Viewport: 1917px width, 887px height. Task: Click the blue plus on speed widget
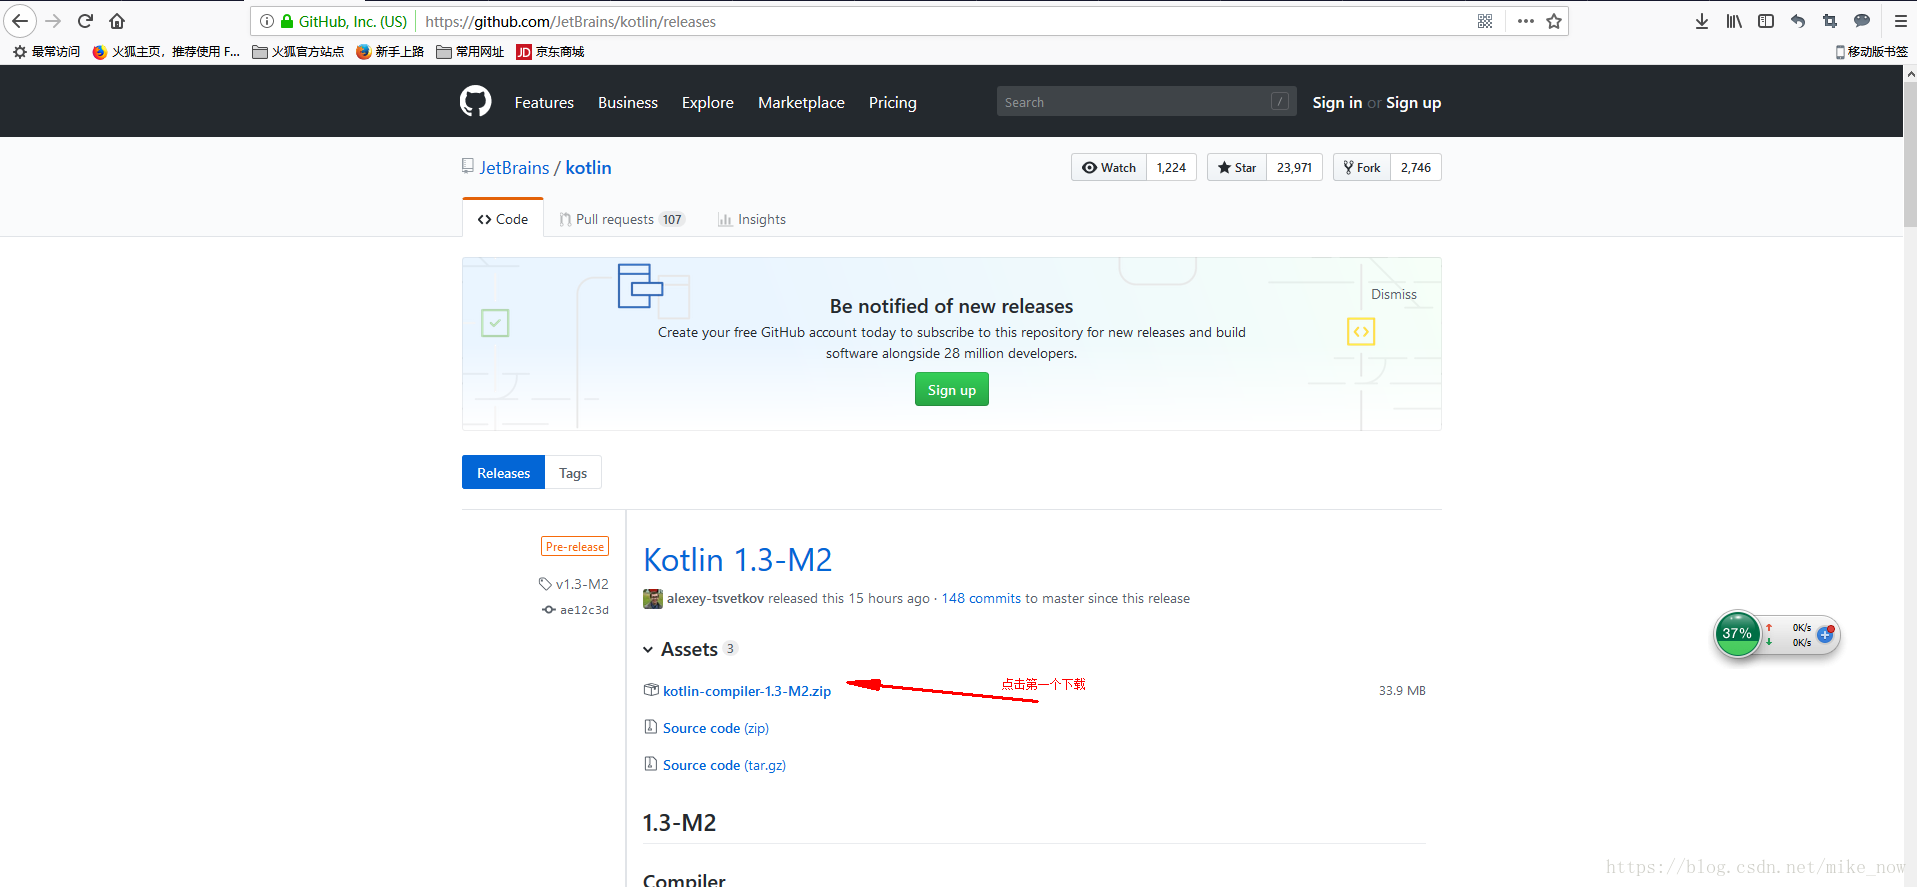tap(1825, 634)
